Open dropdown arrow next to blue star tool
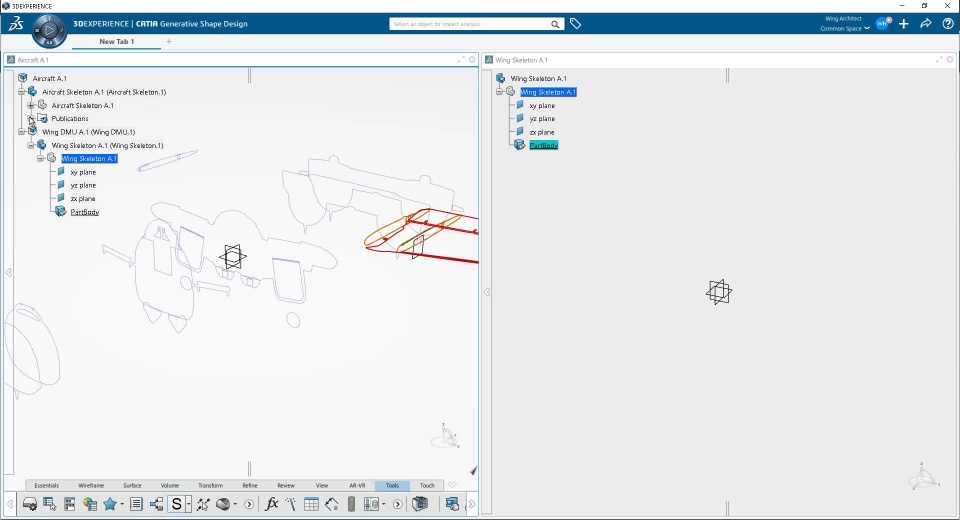Viewport: 960px width, 520px height. coord(122,504)
